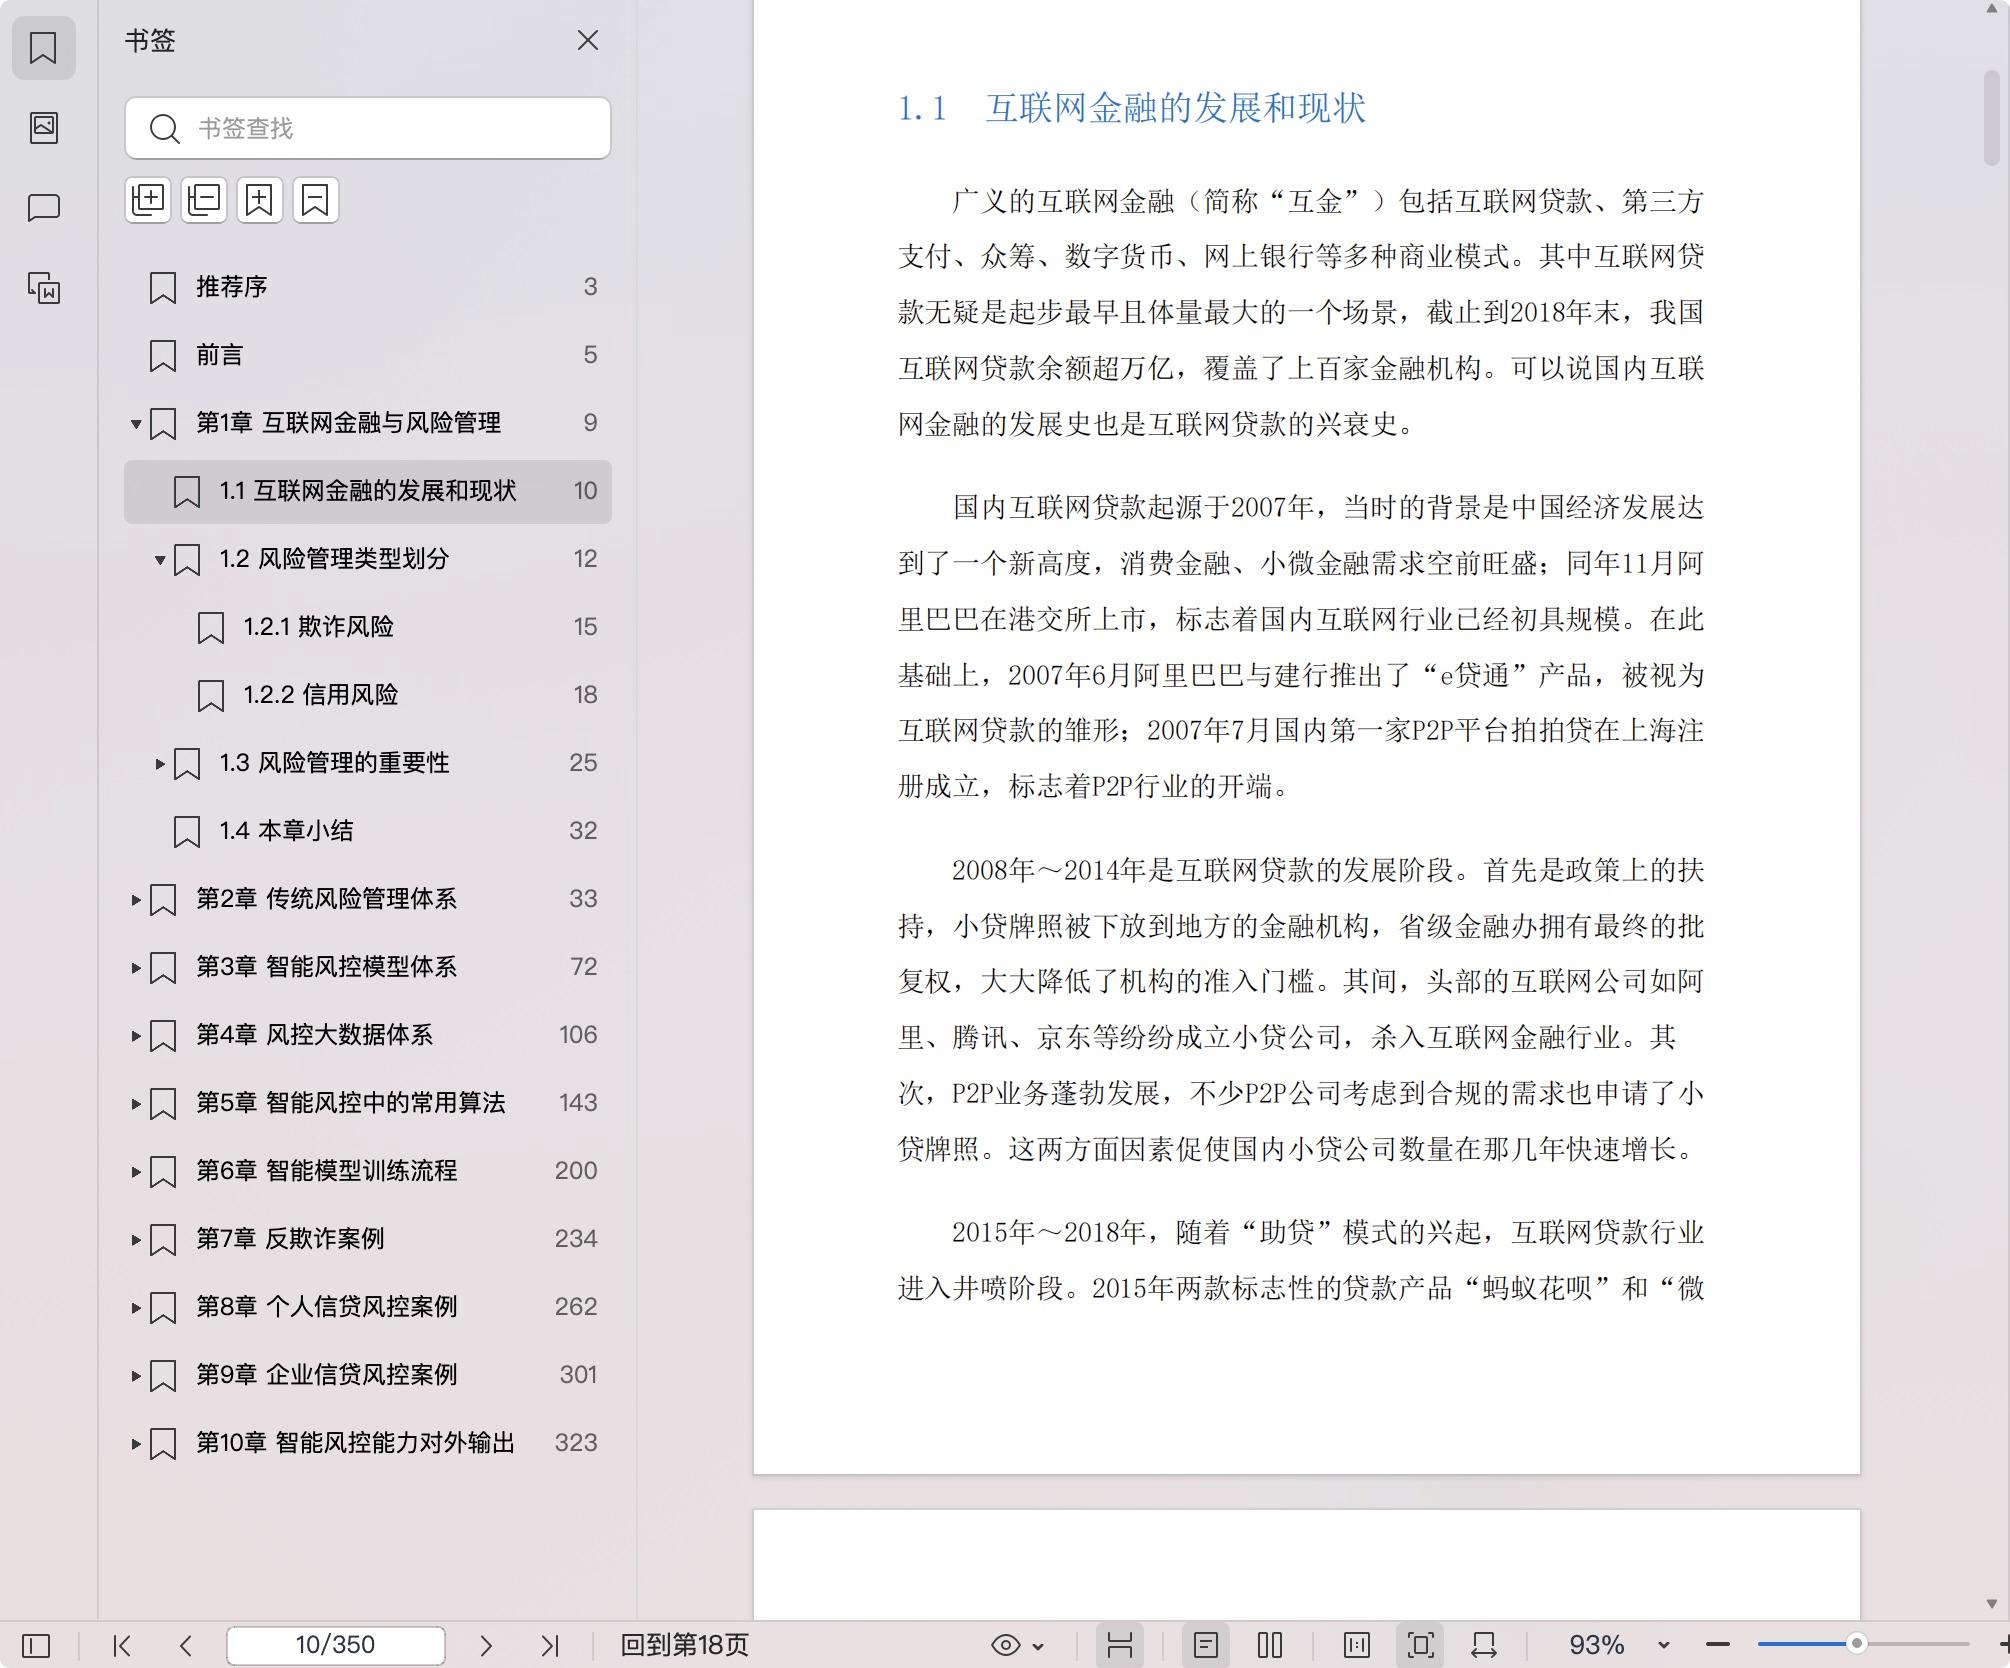The image size is (2010, 1668).
Task: Jump to 1.4 本章小结 bookmark
Action: pyautogui.click(x=368, y=831)
